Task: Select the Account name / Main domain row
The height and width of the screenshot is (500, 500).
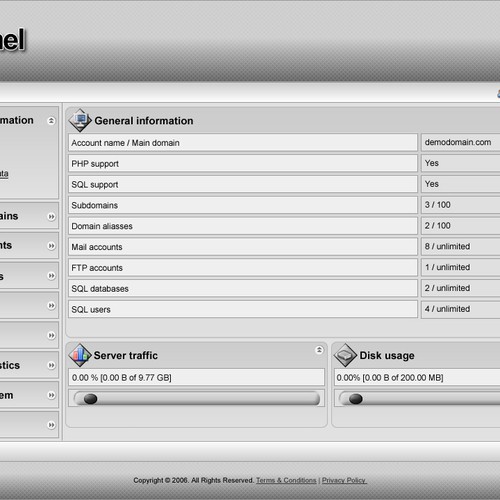Action: (243, 143)
